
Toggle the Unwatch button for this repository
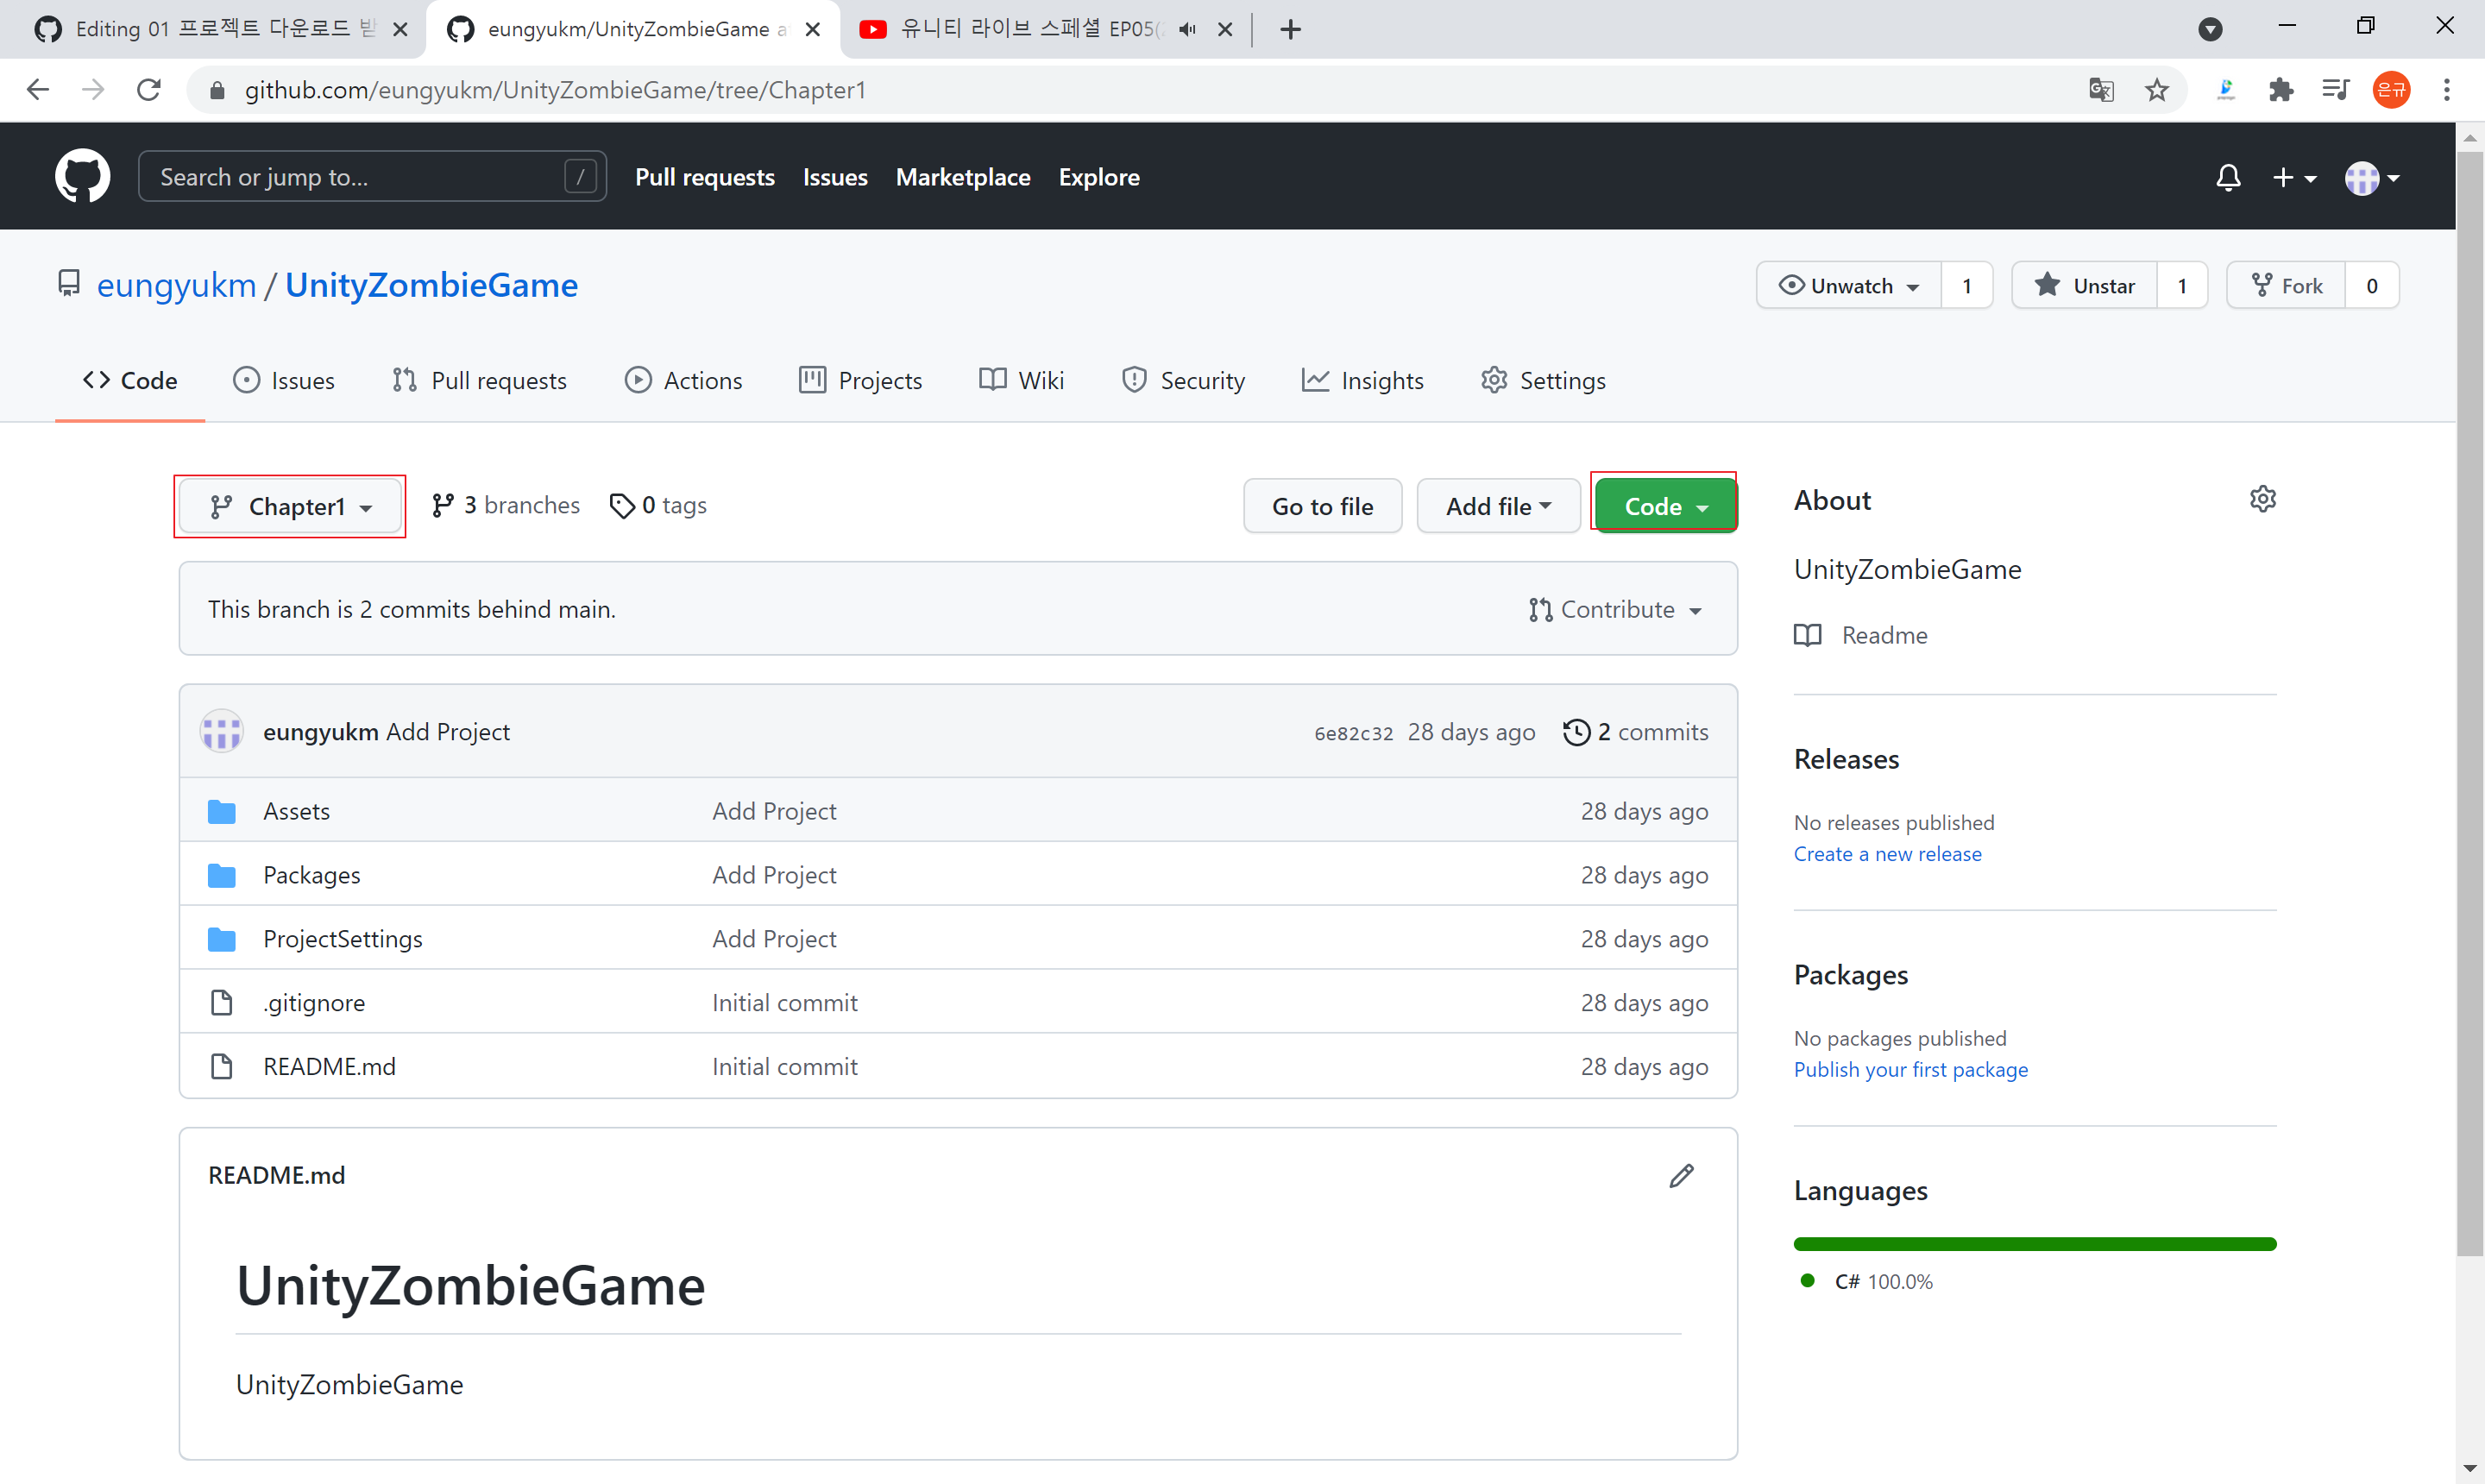click(1849, 286)
